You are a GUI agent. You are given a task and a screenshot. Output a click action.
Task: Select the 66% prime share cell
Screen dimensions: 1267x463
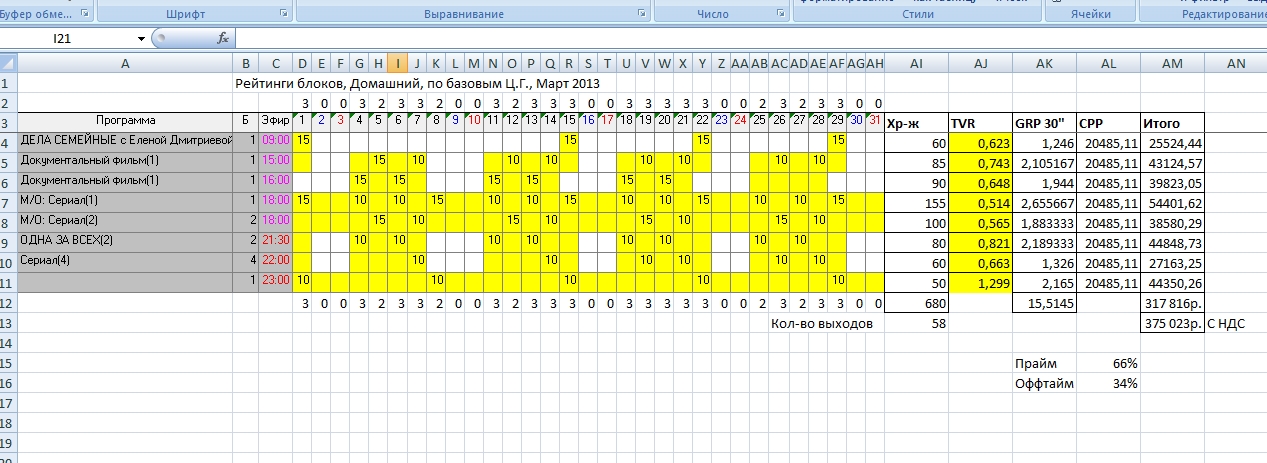[x=1108, y=363]
